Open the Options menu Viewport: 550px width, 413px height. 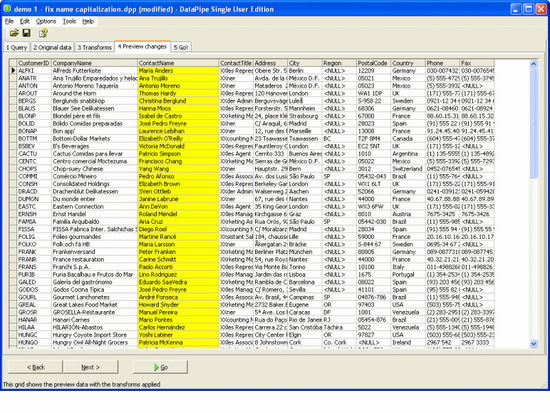click(x=46, y=21)
